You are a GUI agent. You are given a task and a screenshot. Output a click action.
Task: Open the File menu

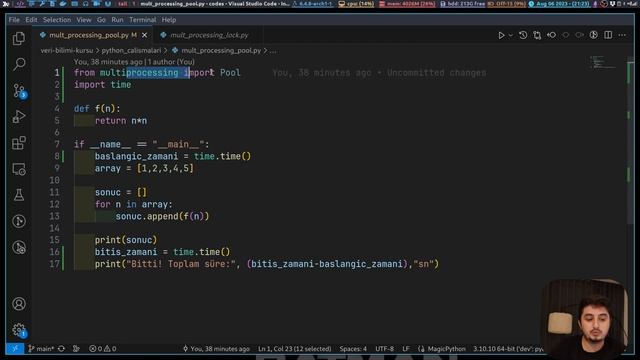tap(14, 20)
